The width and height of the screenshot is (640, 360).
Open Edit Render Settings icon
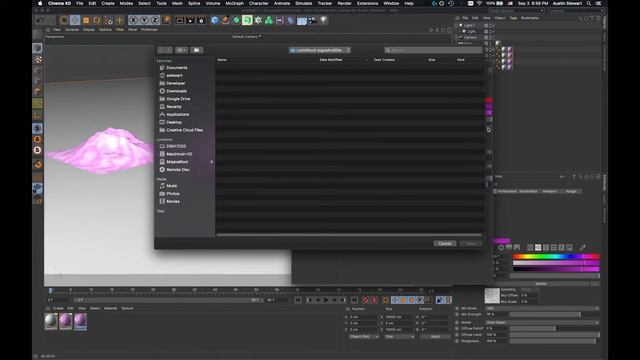[201, 20]
